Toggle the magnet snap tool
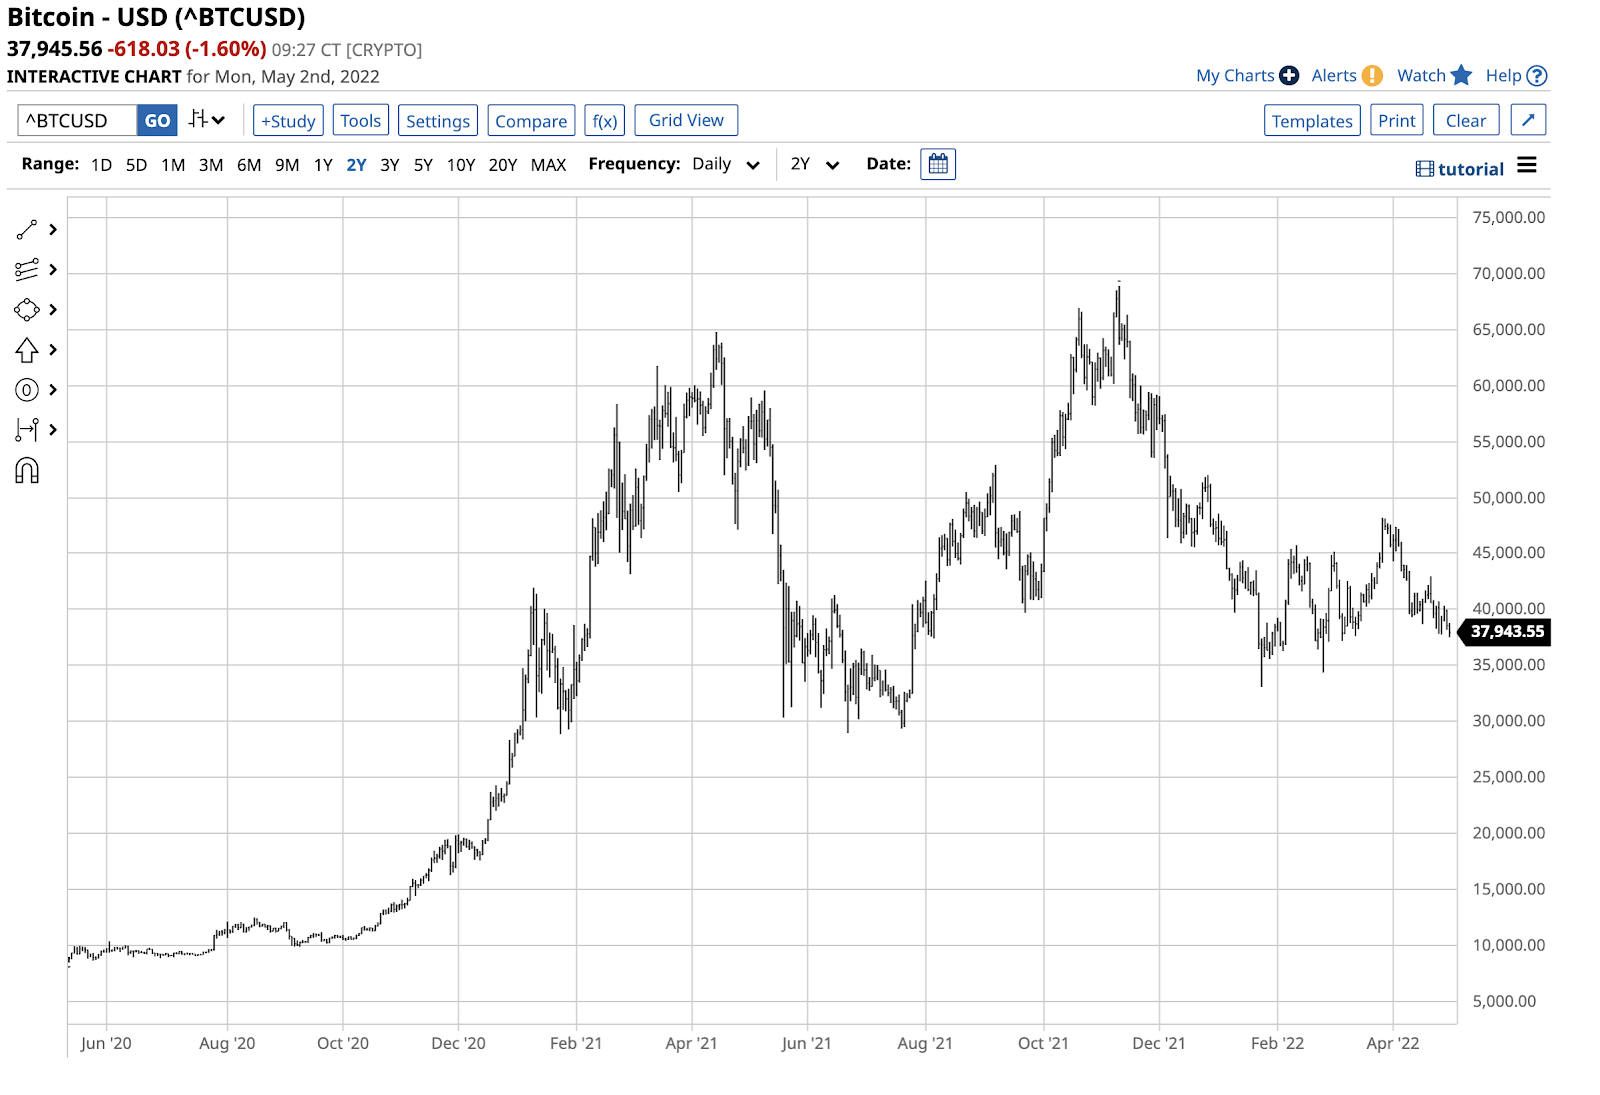Screen dimensions: 1600x1095 click(26, 471)
